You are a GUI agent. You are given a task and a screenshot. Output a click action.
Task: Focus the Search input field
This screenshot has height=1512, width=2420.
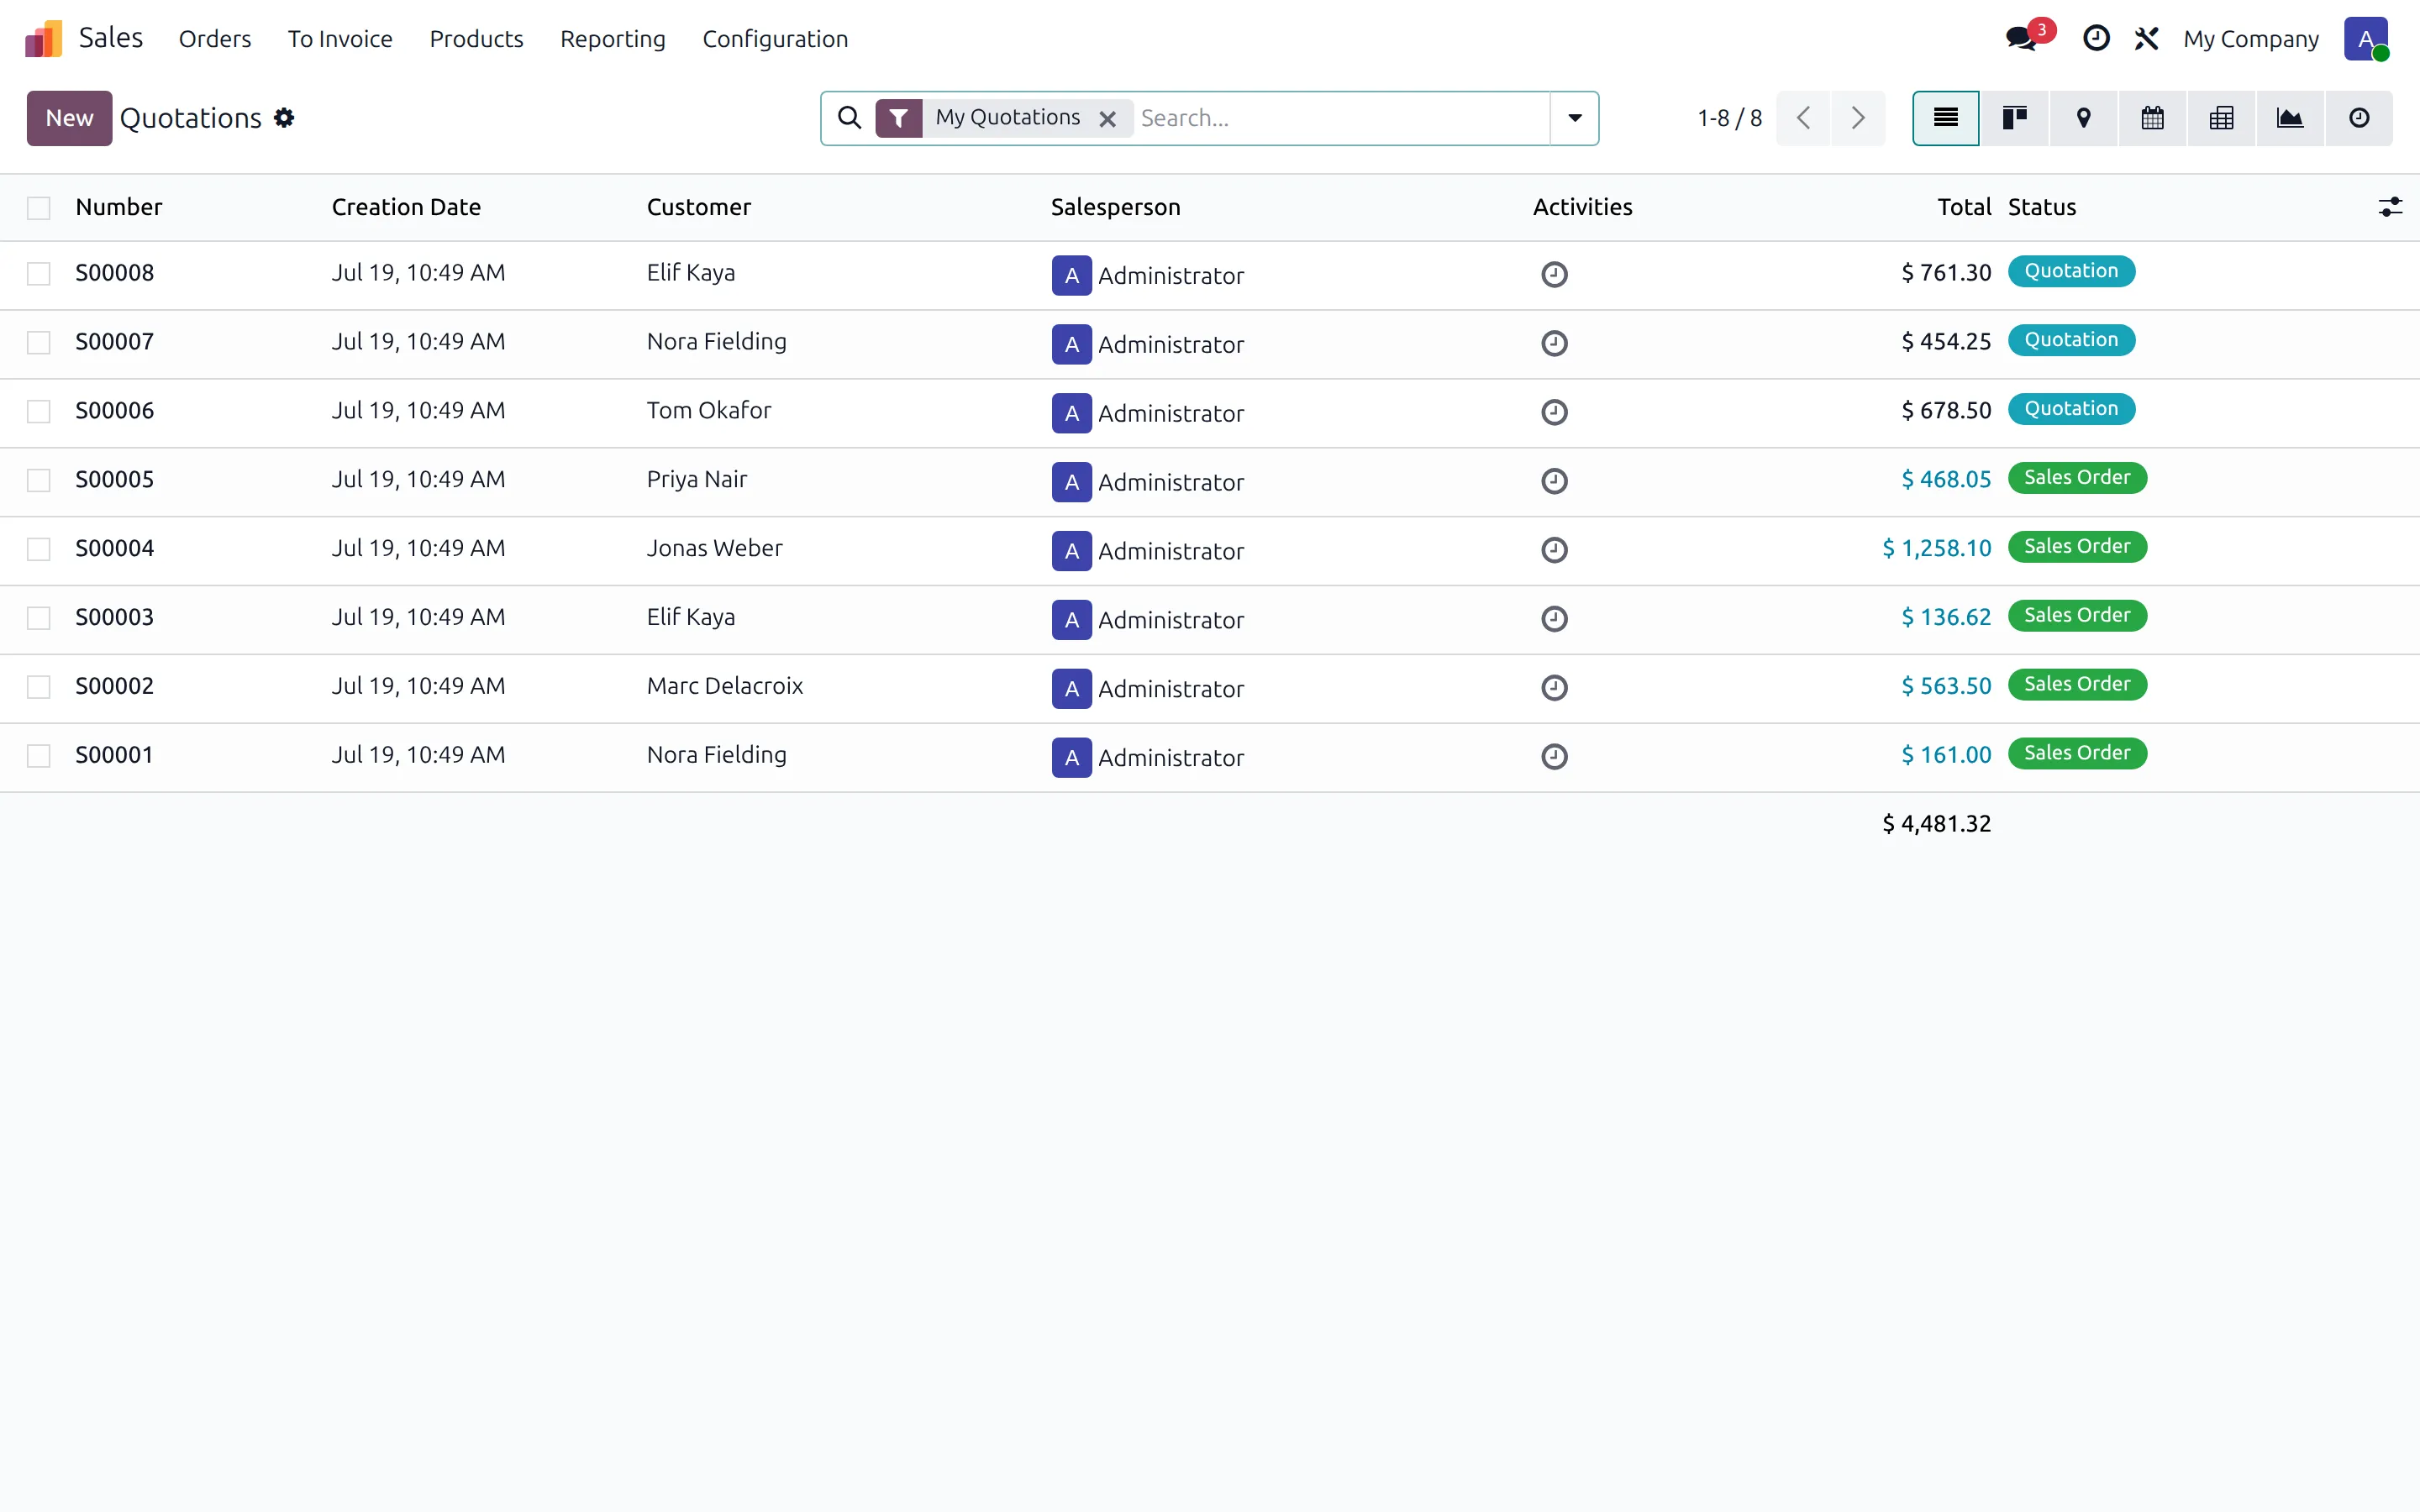[x=1341, y=118]
